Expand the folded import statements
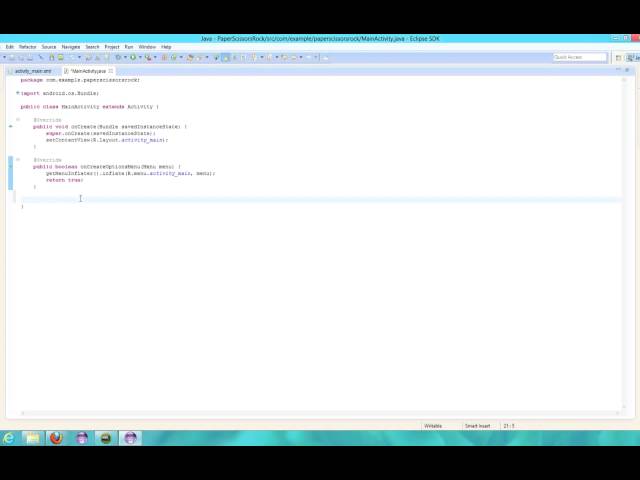 [x=18, y=93]
